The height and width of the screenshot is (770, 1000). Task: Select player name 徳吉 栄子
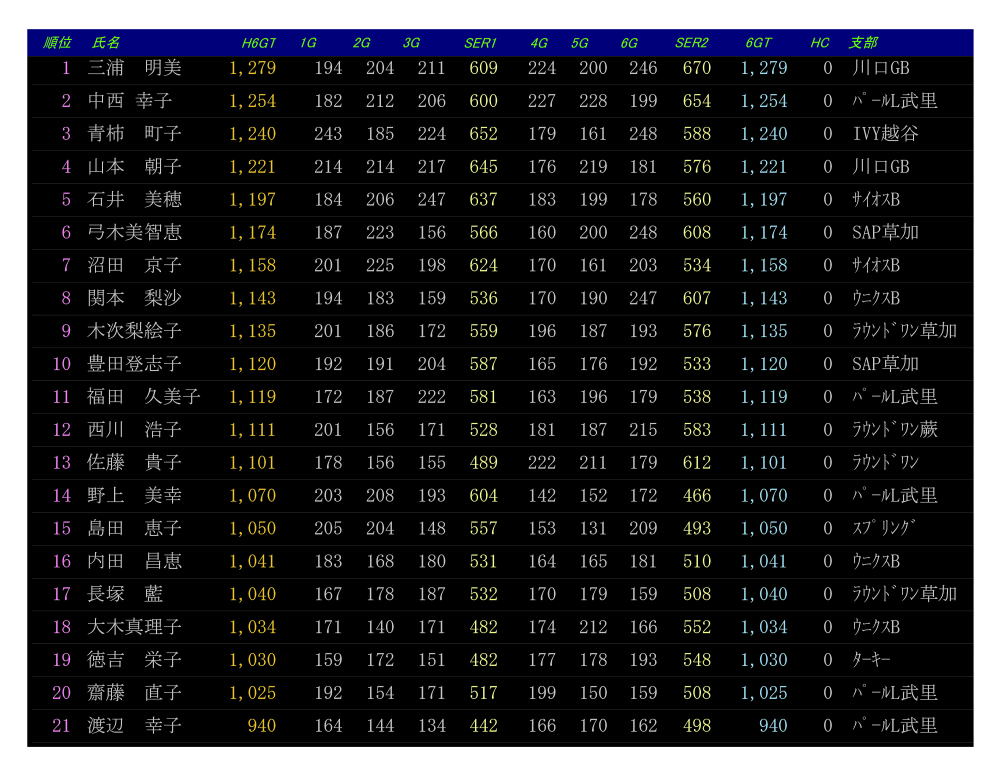point(135,660)
